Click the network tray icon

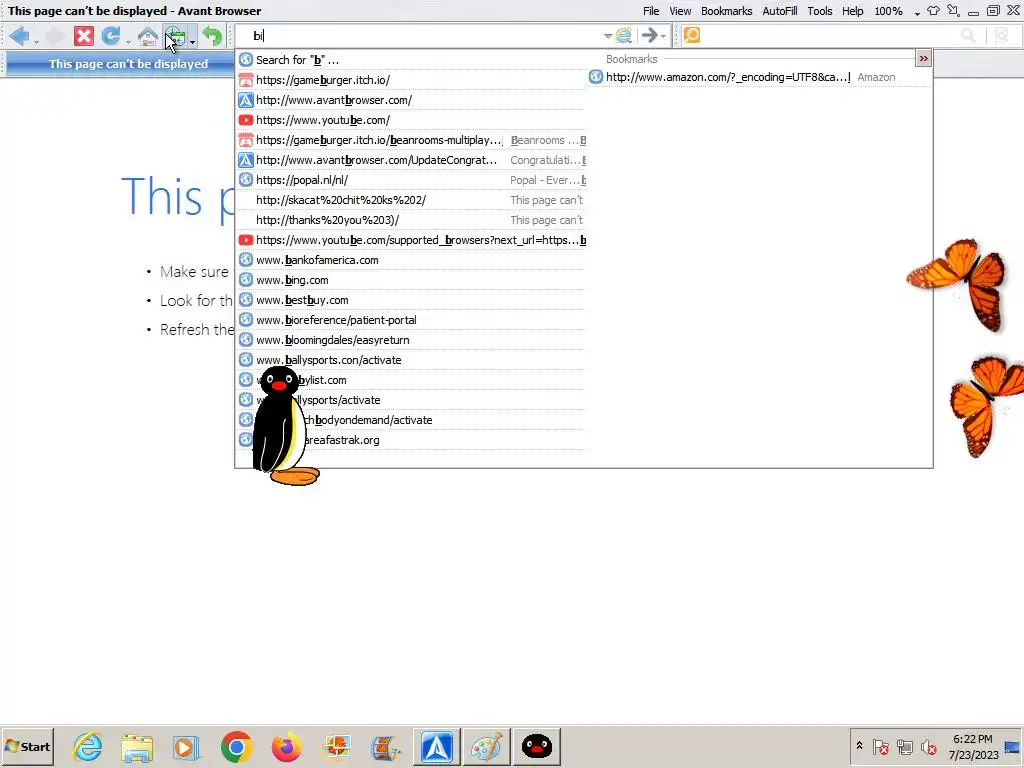click(x=904, y=746)
